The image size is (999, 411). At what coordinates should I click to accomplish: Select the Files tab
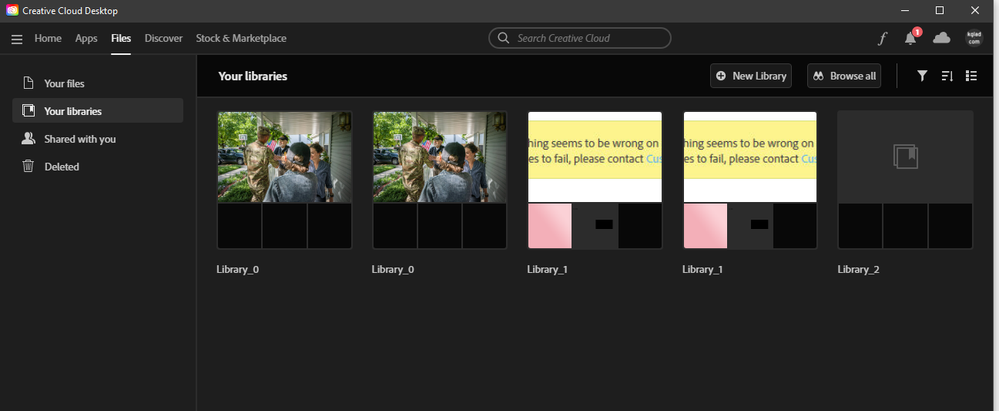[121, 38]
